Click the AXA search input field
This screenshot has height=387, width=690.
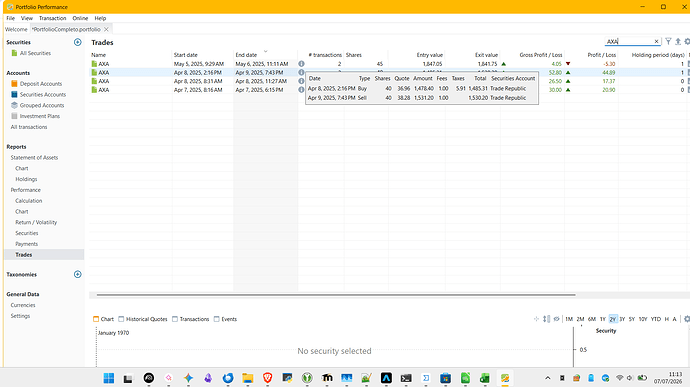pyautogui.click(x=629, y=41)
